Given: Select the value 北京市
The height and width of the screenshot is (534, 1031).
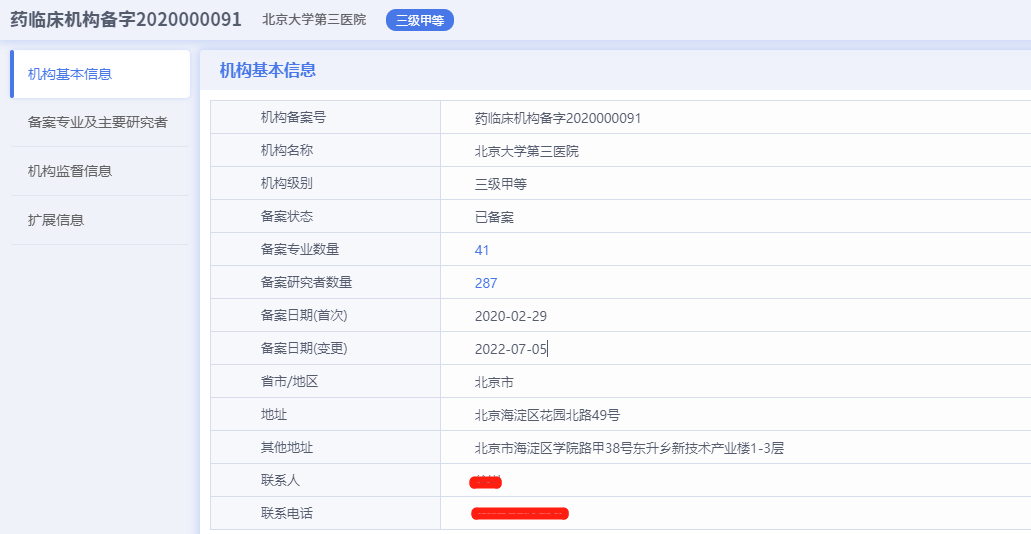Looking at the screenshot, I should pos(494,381).
